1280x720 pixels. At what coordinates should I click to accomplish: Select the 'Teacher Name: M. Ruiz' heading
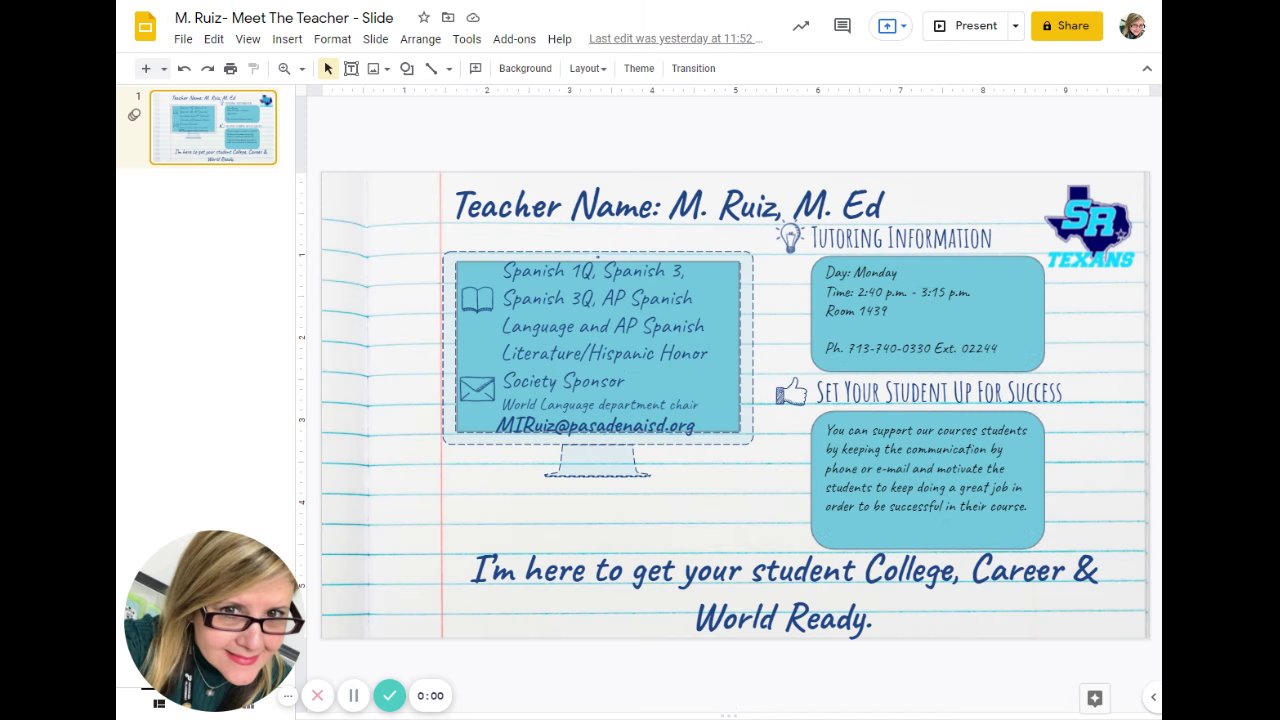pos(668,206)
